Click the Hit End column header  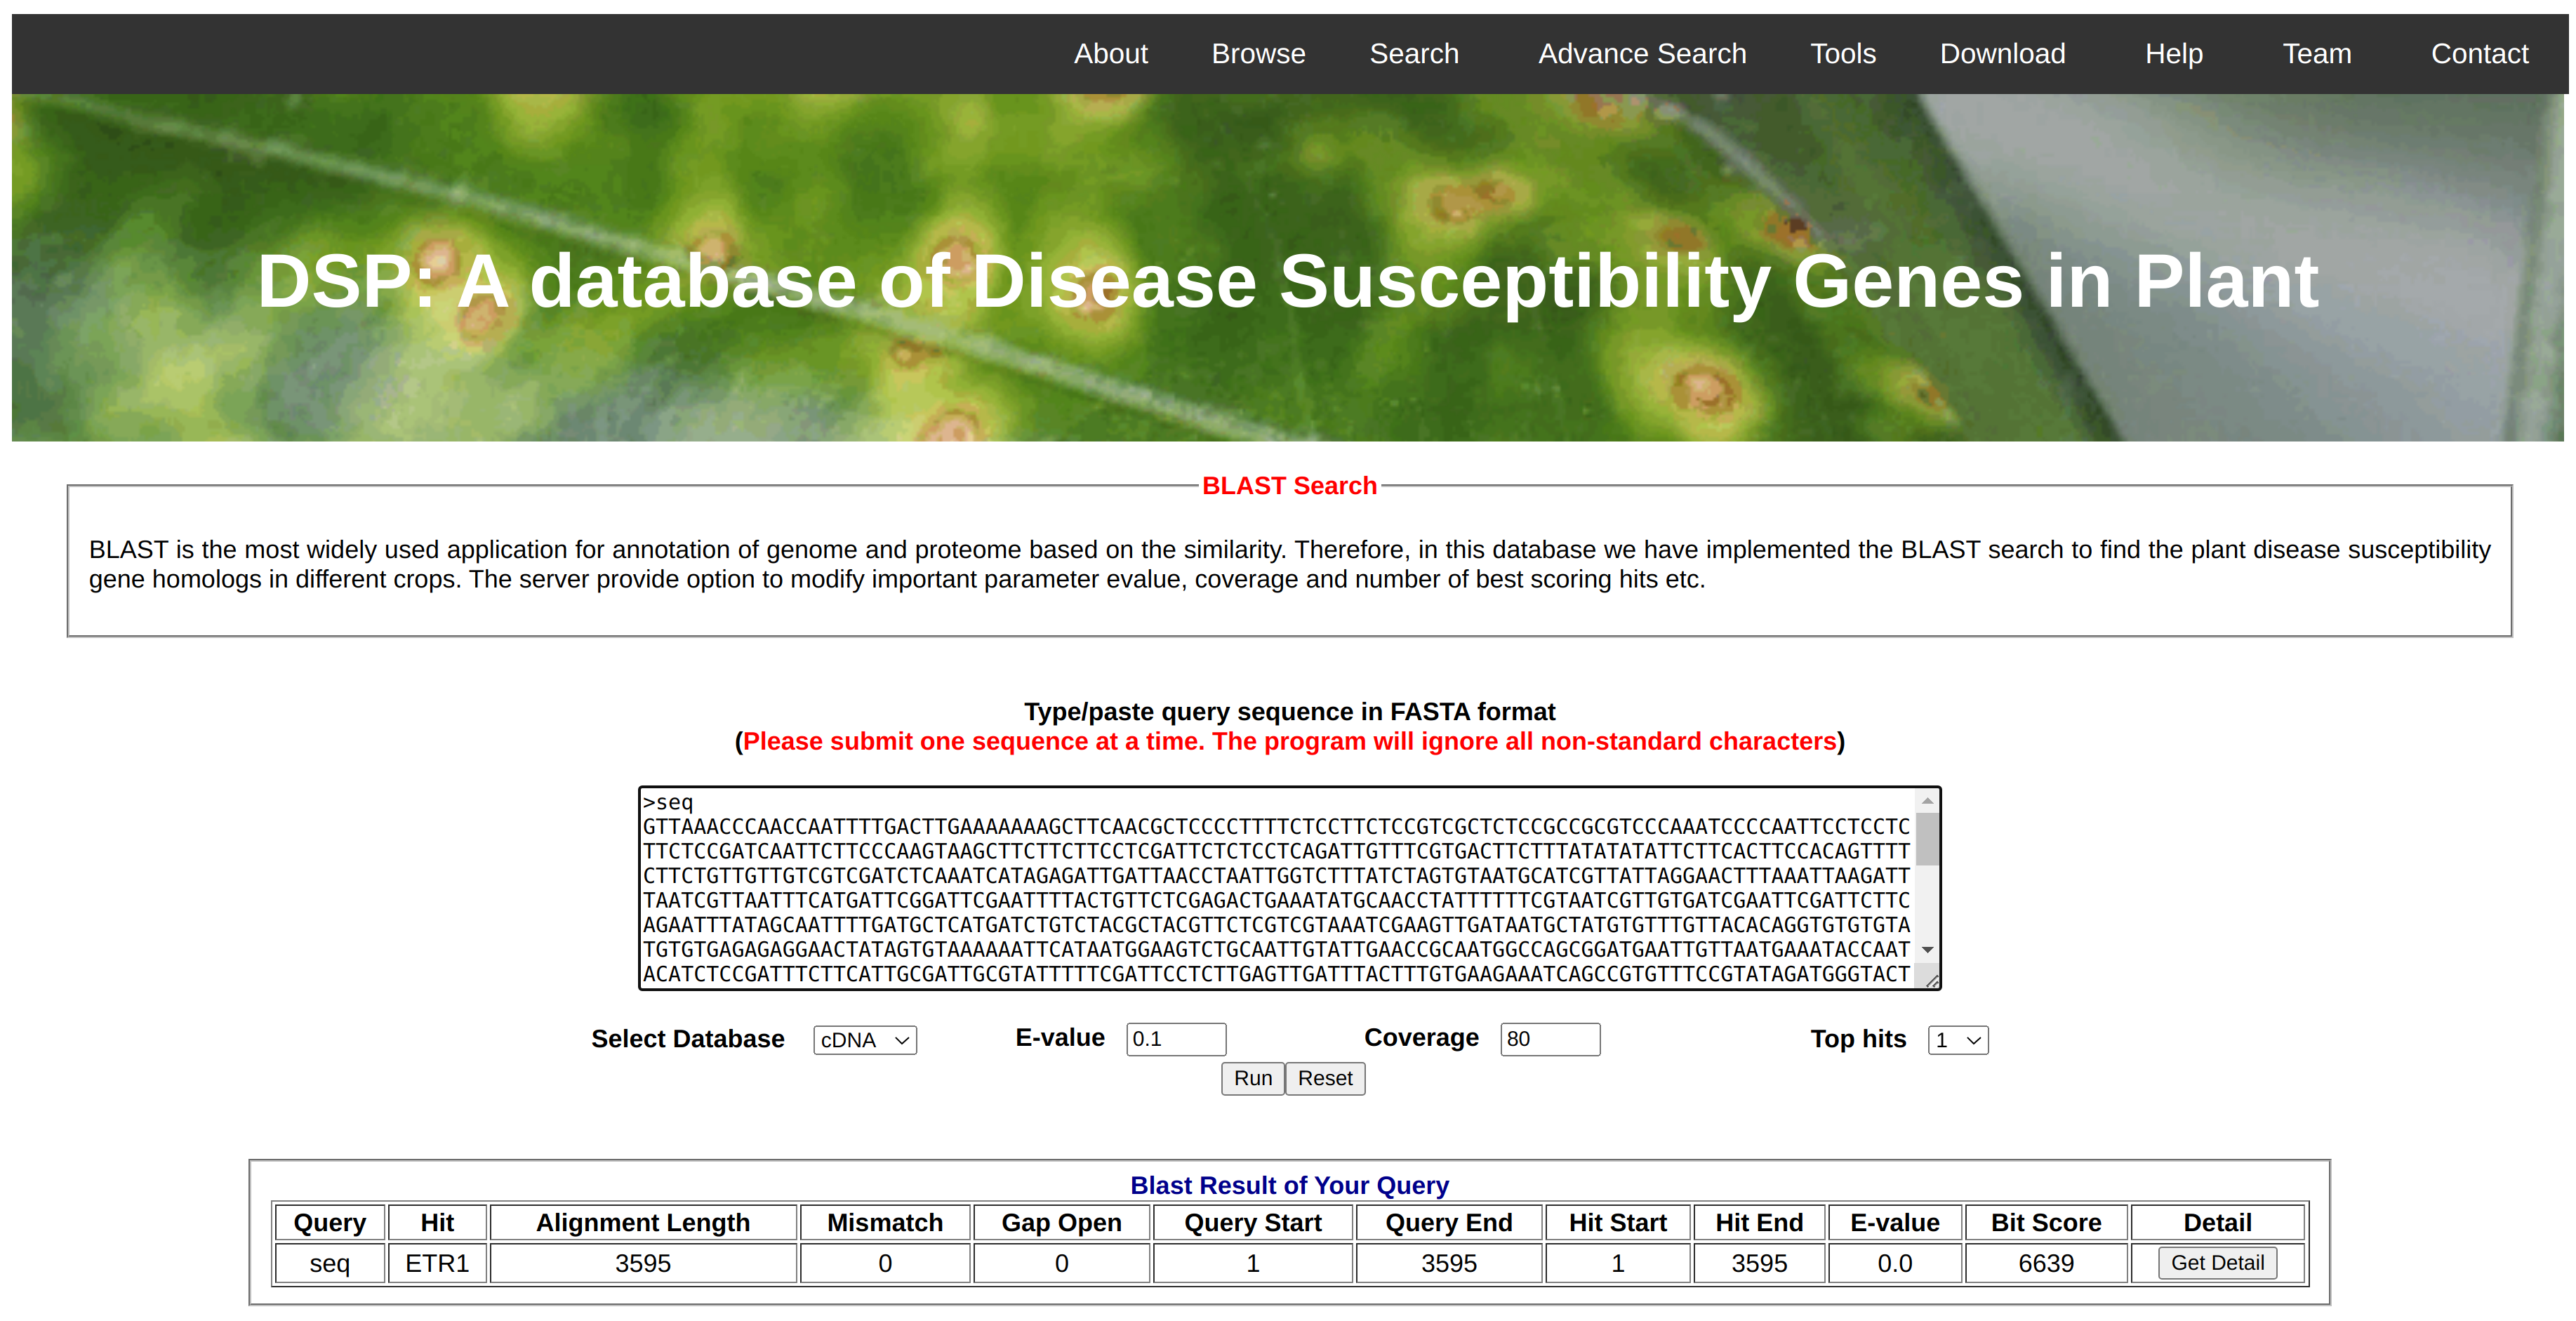[x=1759, y=1222]
